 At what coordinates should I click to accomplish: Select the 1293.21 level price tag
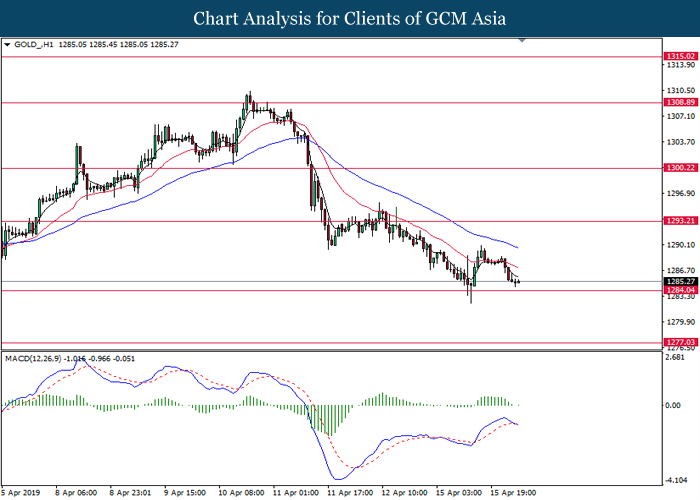[x=679, y=221]
